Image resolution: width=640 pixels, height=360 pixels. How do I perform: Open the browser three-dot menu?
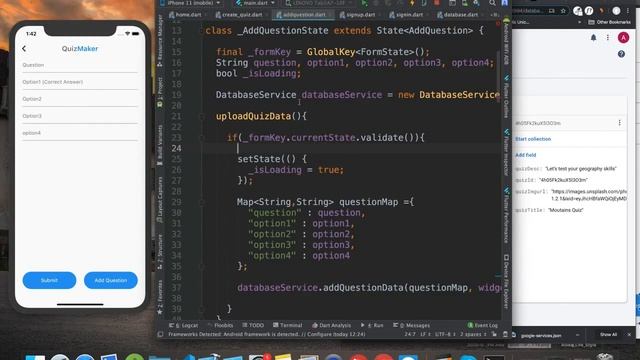[x=628, y=11]
